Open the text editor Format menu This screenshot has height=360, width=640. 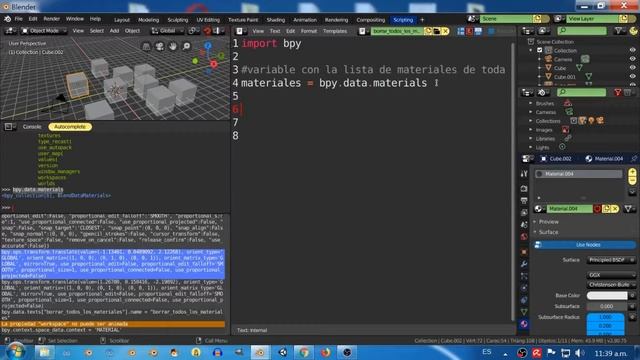[308, 31]
